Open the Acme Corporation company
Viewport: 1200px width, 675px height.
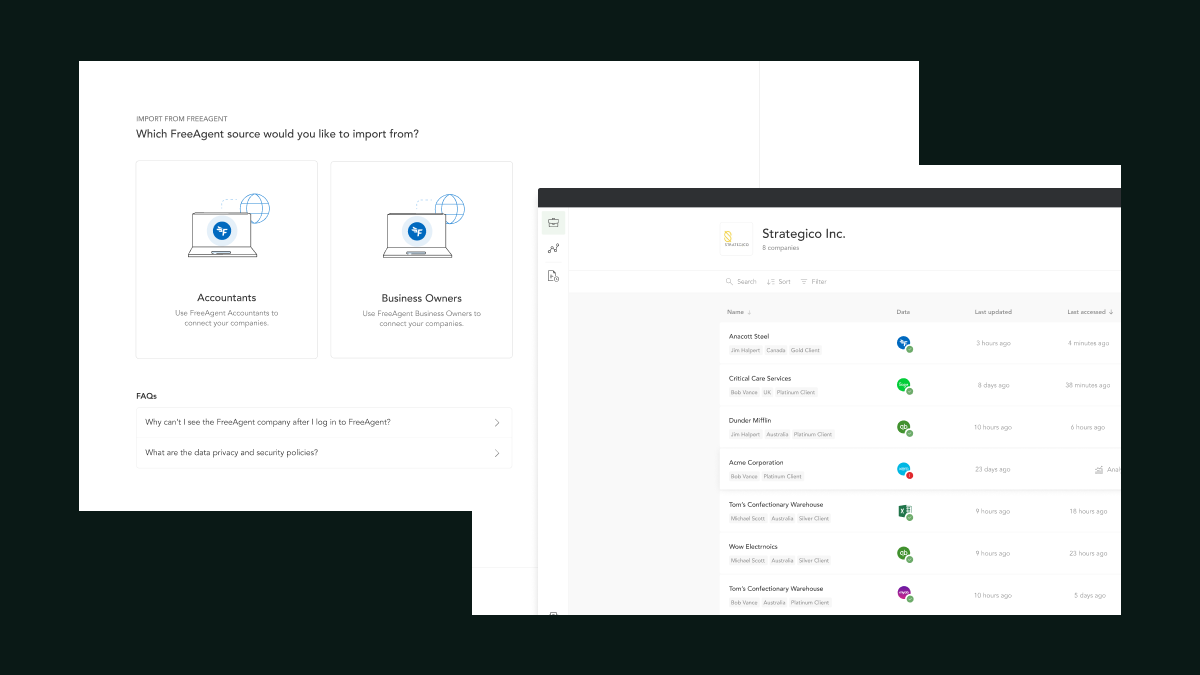756,463
